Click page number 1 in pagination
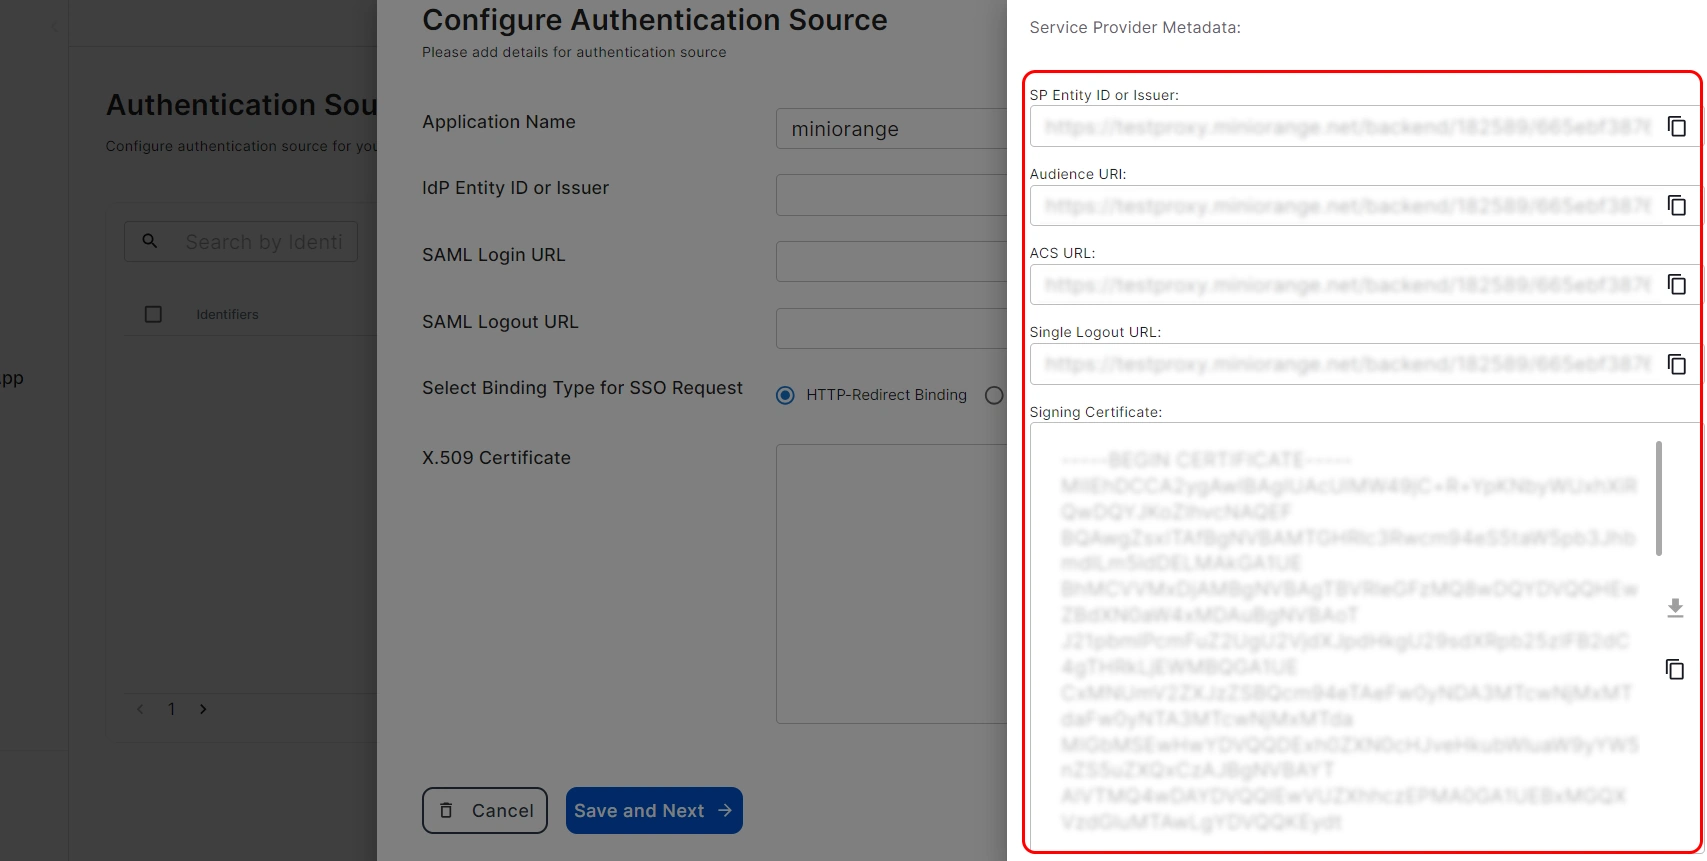 tap(172, 709)
